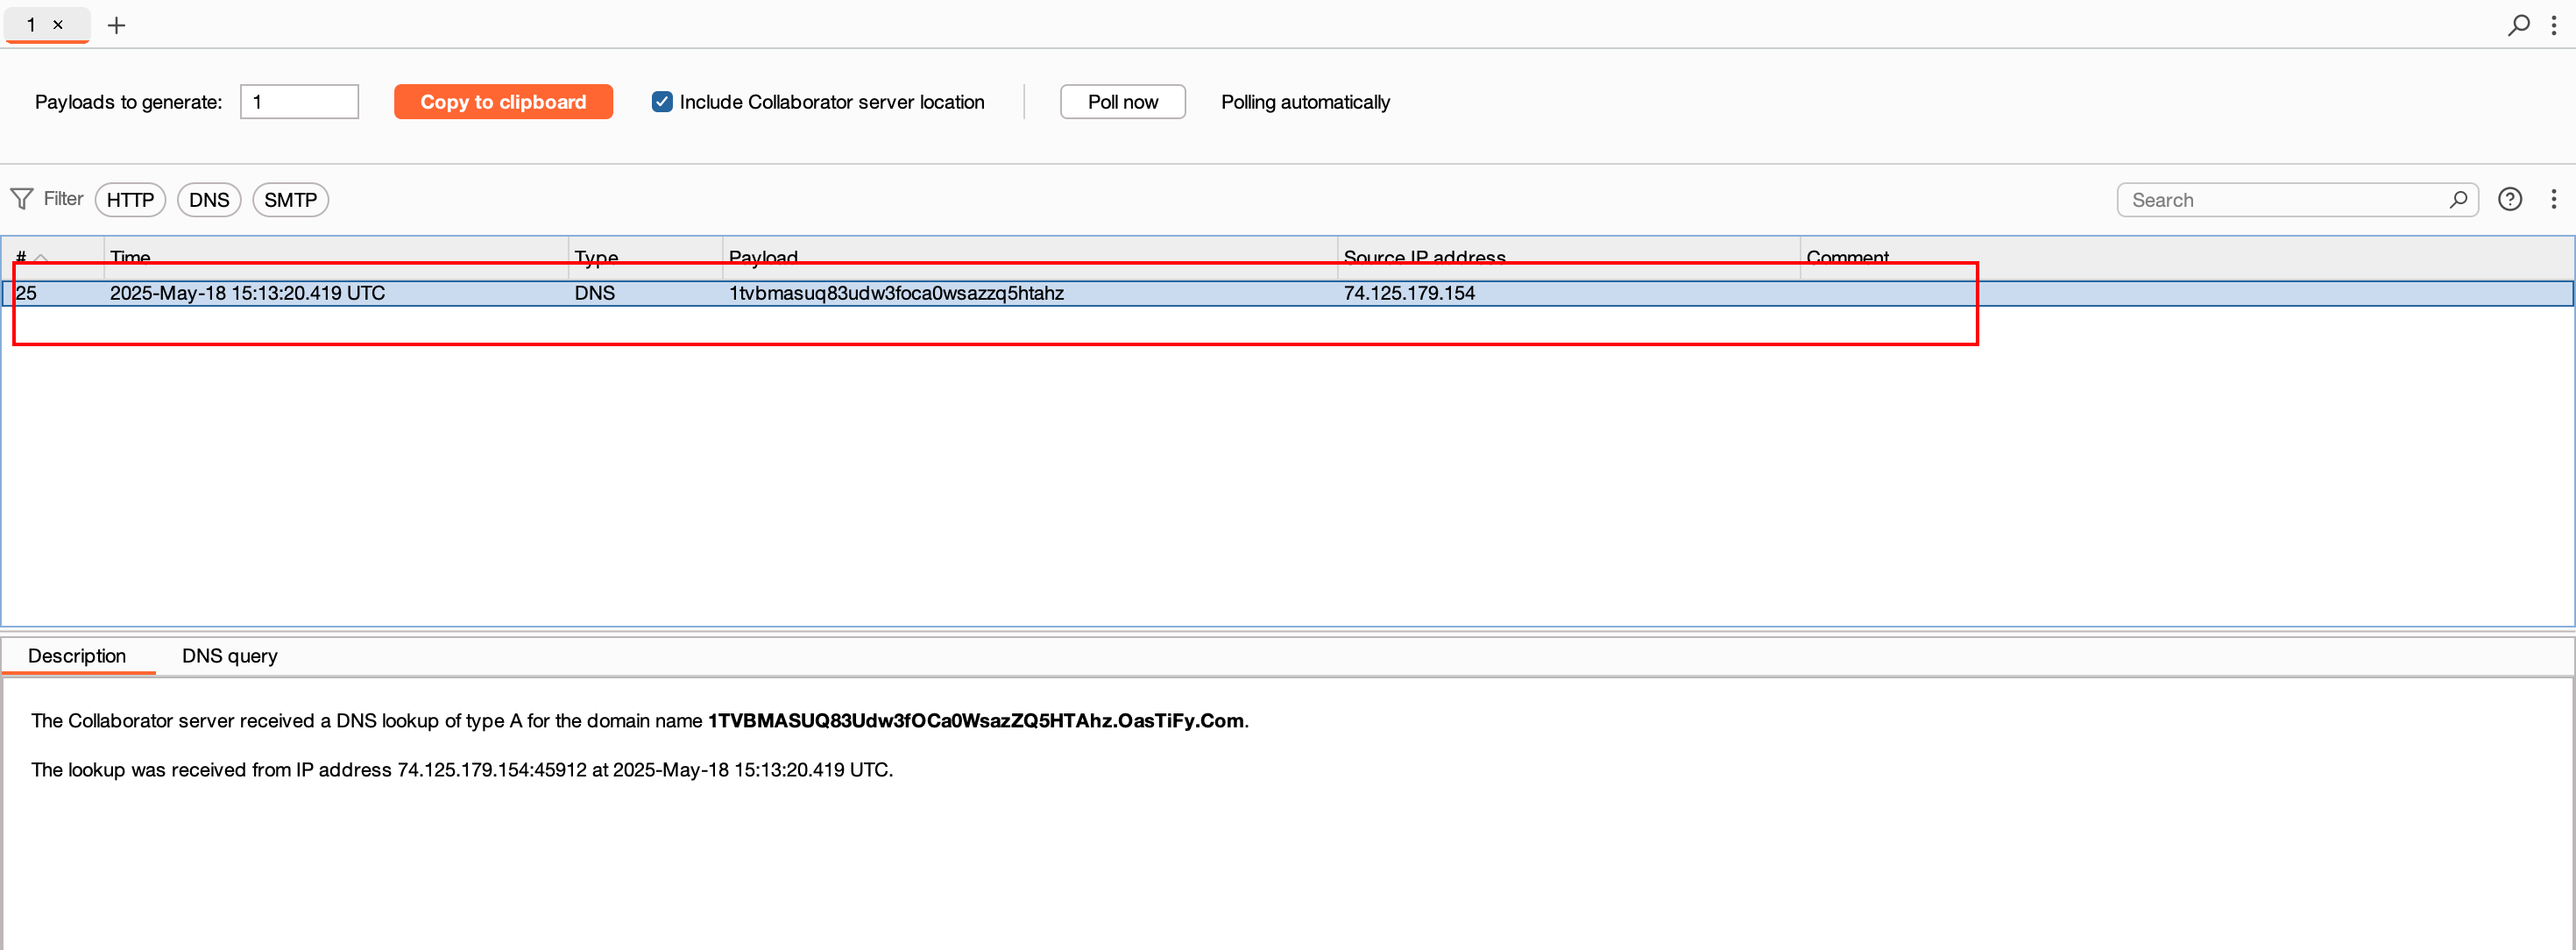This screenshot has height=950, width=2576.
Task: Open the top-right three-dot options menu
Action: tap(2553, 25)
